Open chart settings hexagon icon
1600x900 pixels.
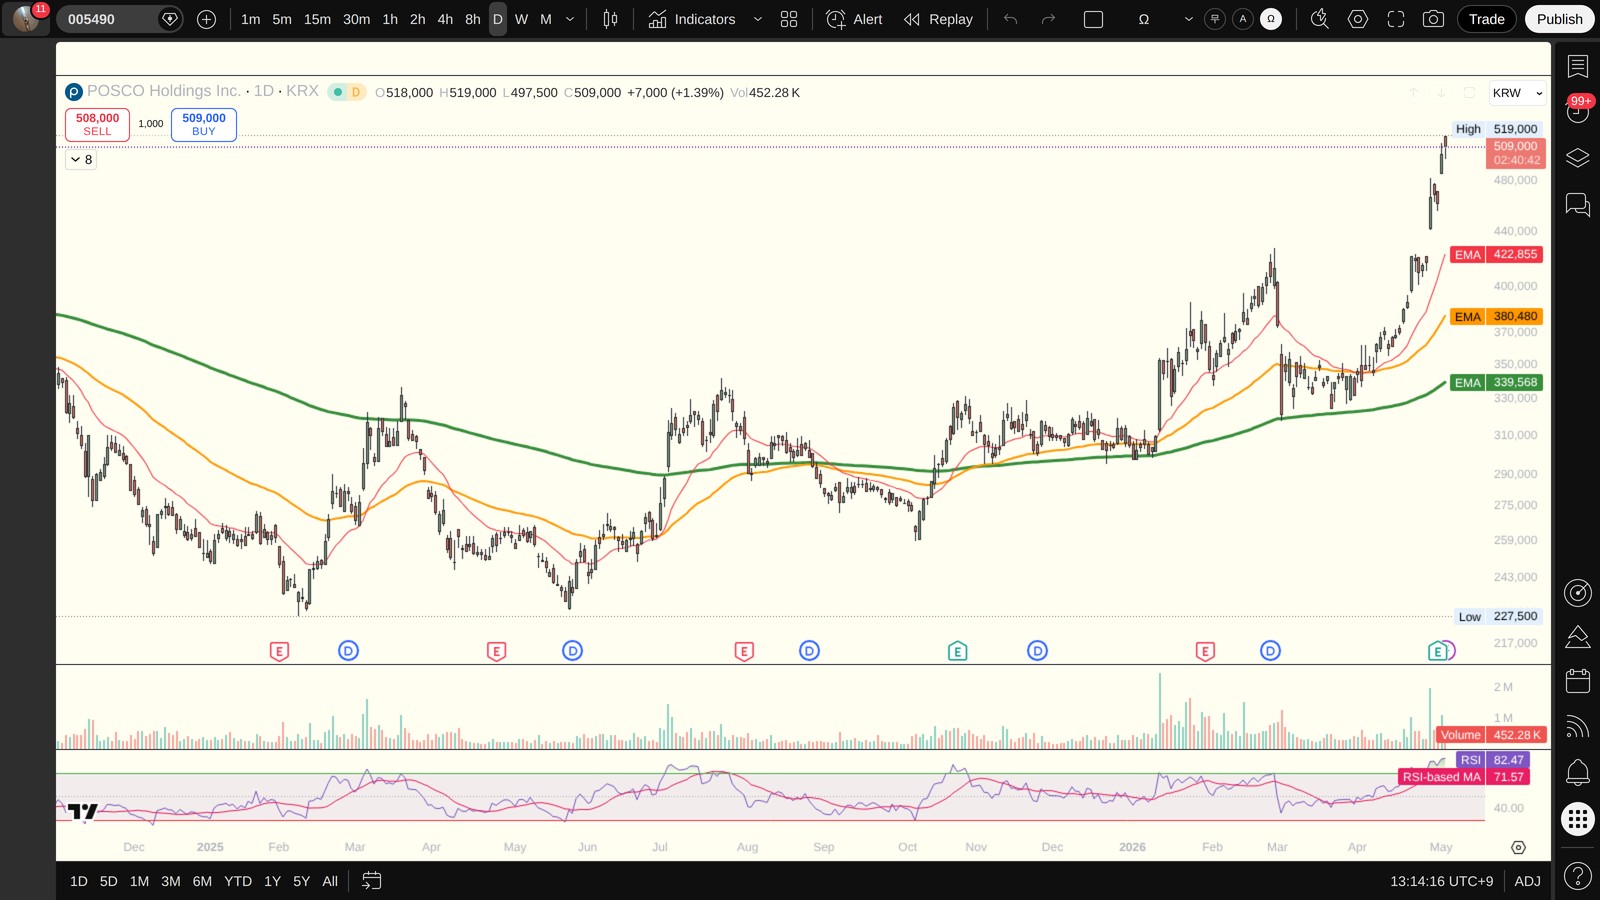pyautogui.click(x=1357, y=19)
